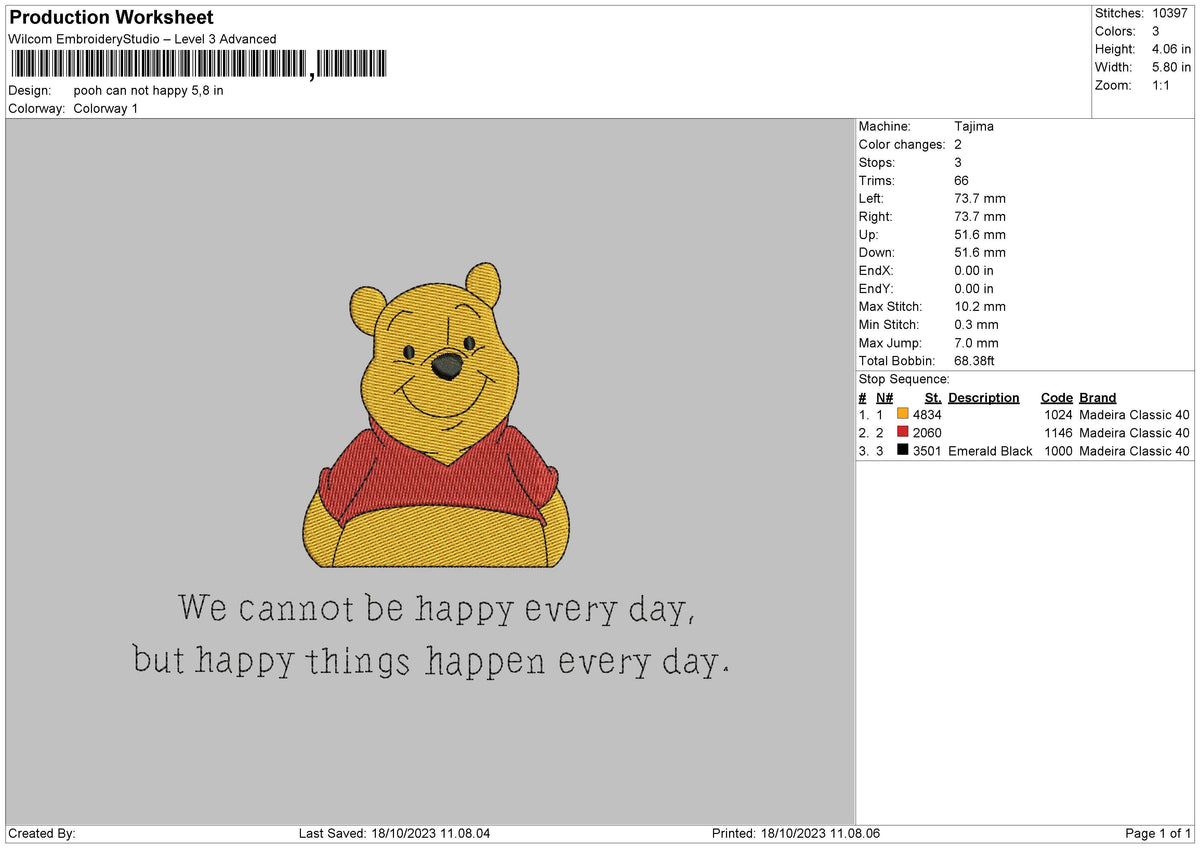The image size is (1200, 848).
Task: Click the 'Color changes:' label
Action: tap(902, 144)
